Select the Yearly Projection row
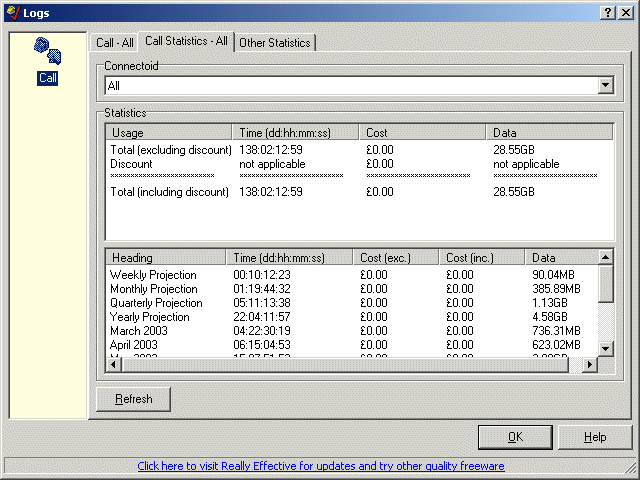The image size is (640, 480). [x=352, y=317]
